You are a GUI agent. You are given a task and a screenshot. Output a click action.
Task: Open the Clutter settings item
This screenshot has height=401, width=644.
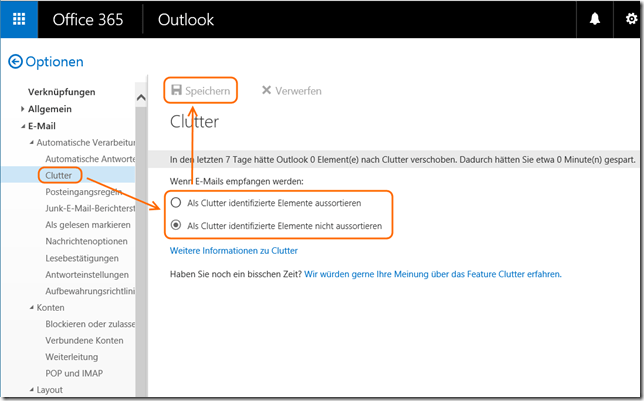[x=59, y=175]
